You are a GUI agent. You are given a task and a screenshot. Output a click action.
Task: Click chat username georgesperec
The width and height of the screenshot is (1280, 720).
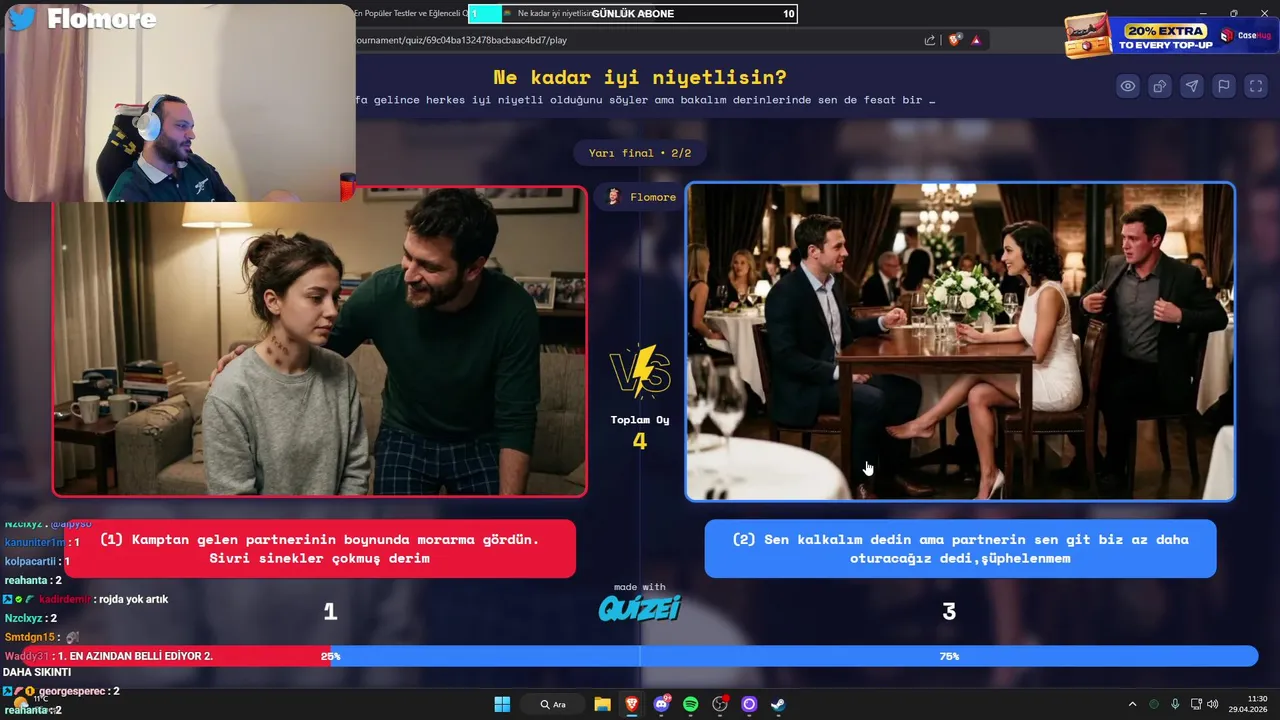(73, 691)
